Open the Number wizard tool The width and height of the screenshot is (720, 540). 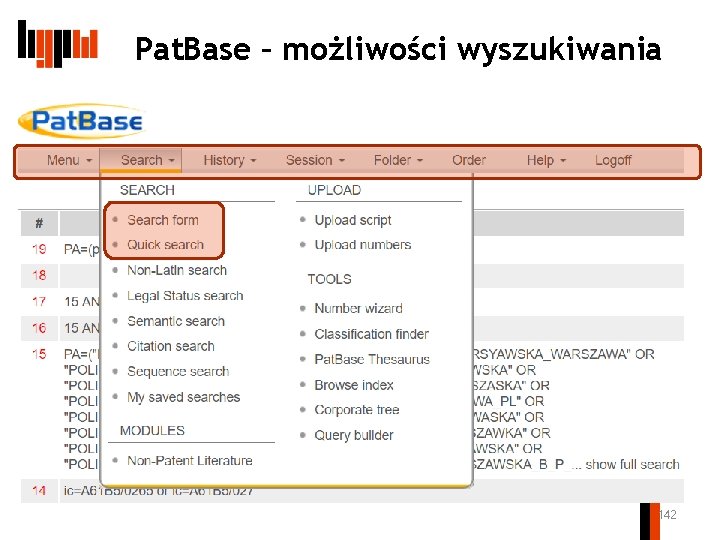tap(358, 308)
